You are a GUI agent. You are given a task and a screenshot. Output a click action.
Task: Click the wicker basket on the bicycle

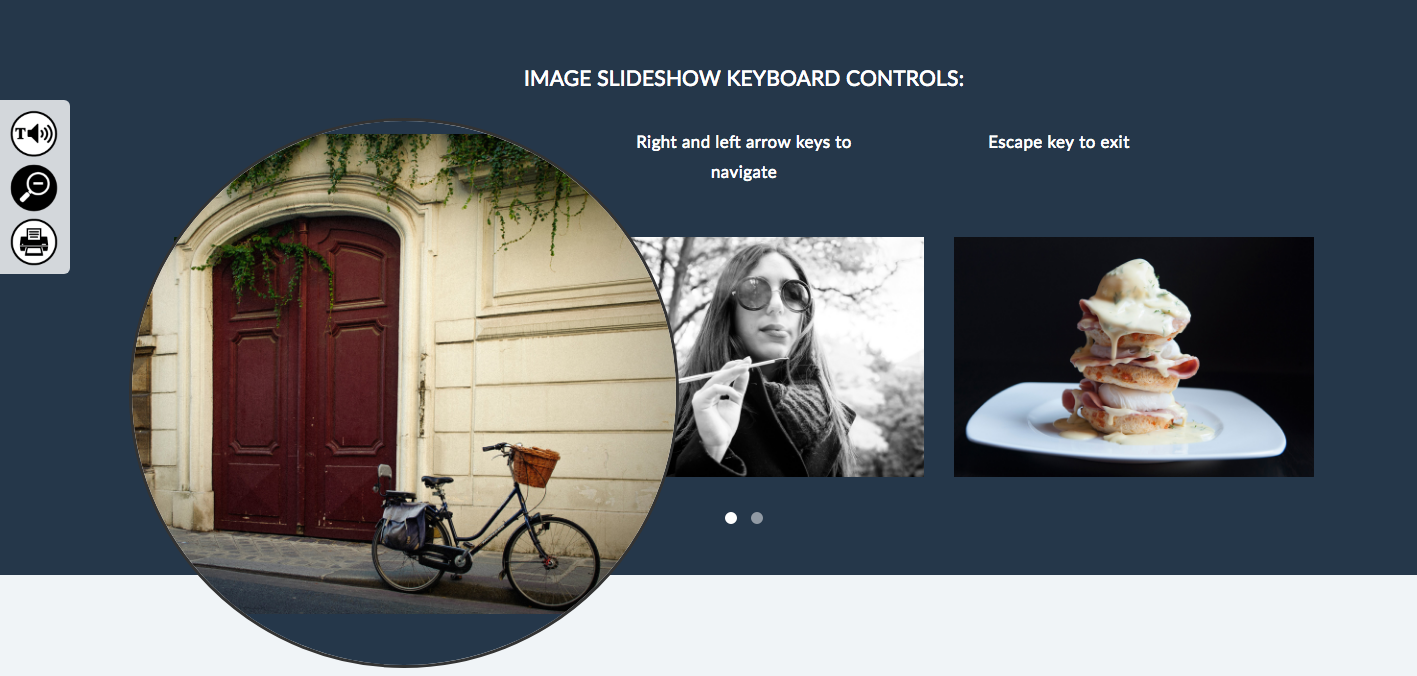[x=535, y=465]
